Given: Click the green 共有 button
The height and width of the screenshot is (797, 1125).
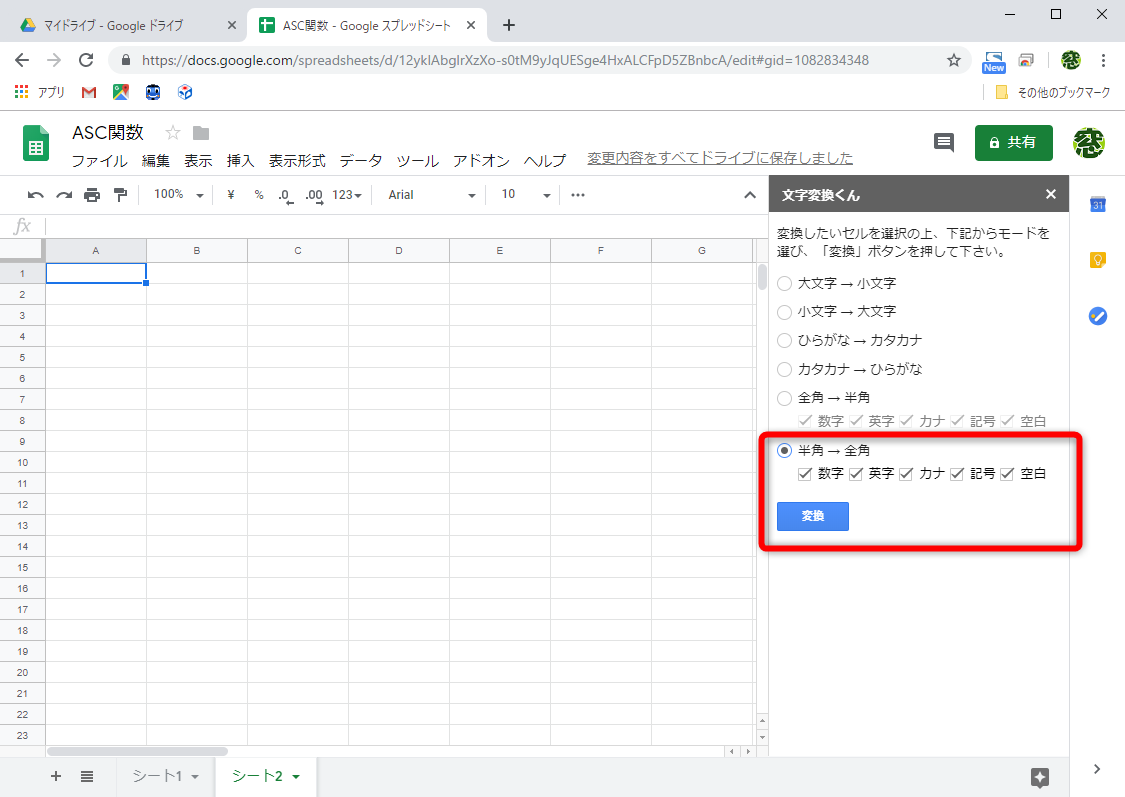Looking at the screenshot, I should (1013, 142).
